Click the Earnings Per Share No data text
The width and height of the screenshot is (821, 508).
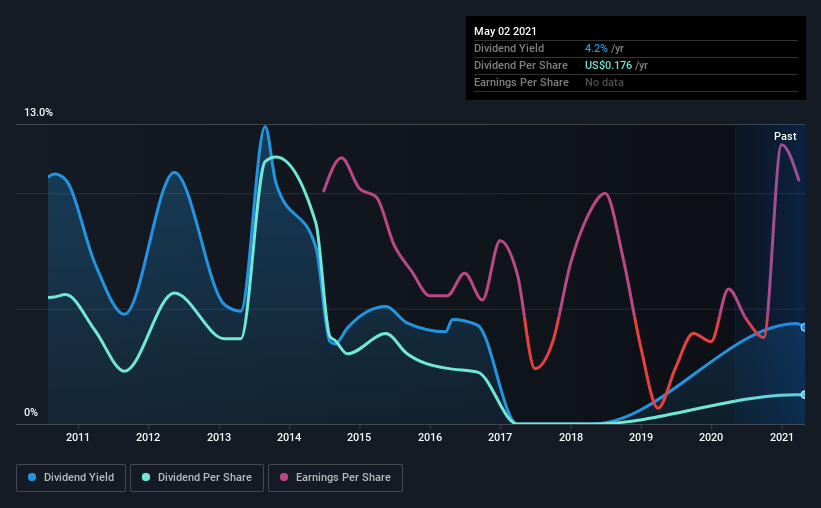pos(604,82)
